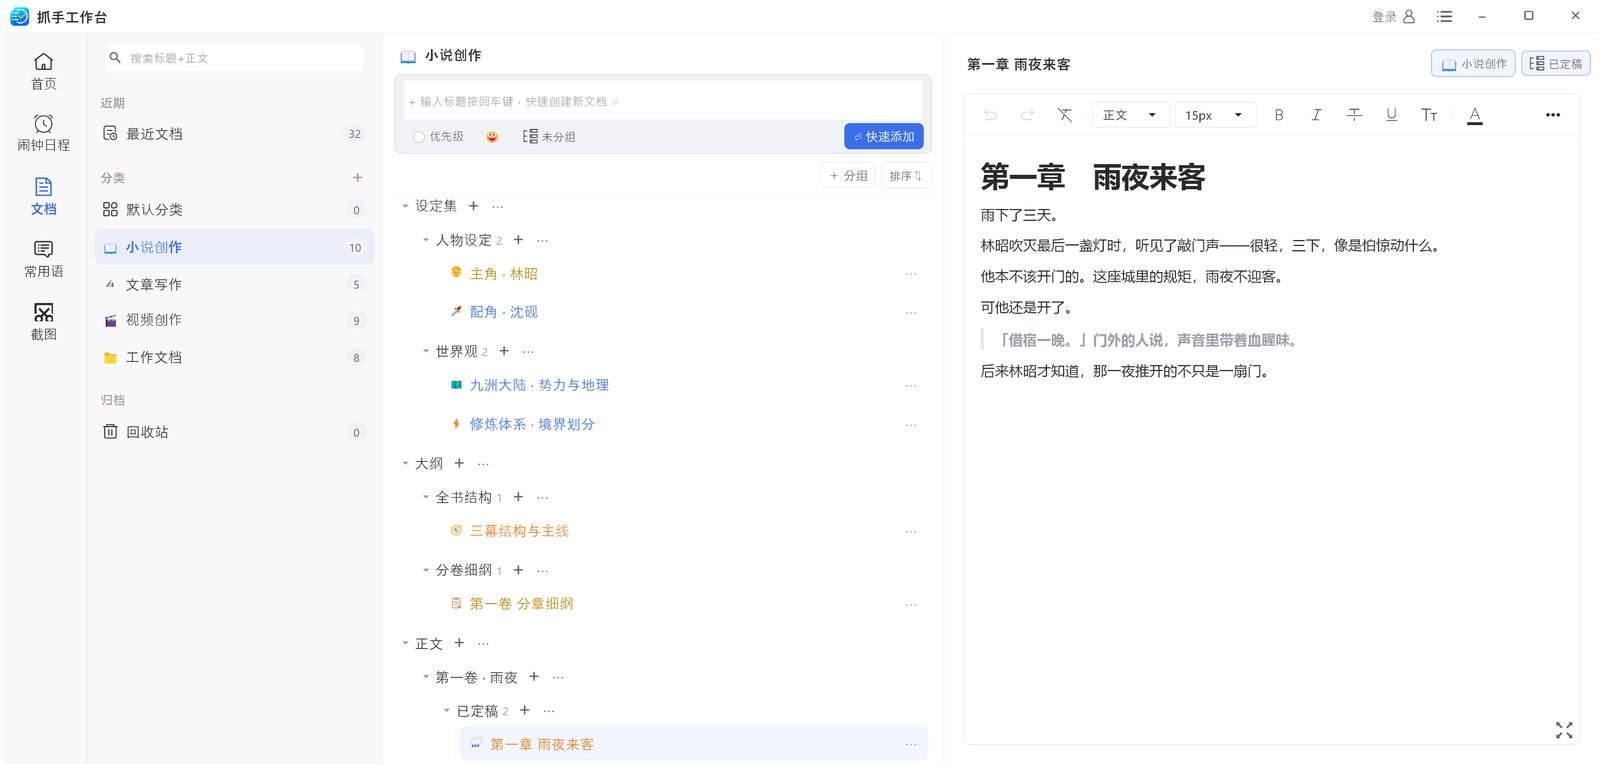Toggle bold formatting
This screenshot has width=1600, height=765.
click(x=1279, y=115)
